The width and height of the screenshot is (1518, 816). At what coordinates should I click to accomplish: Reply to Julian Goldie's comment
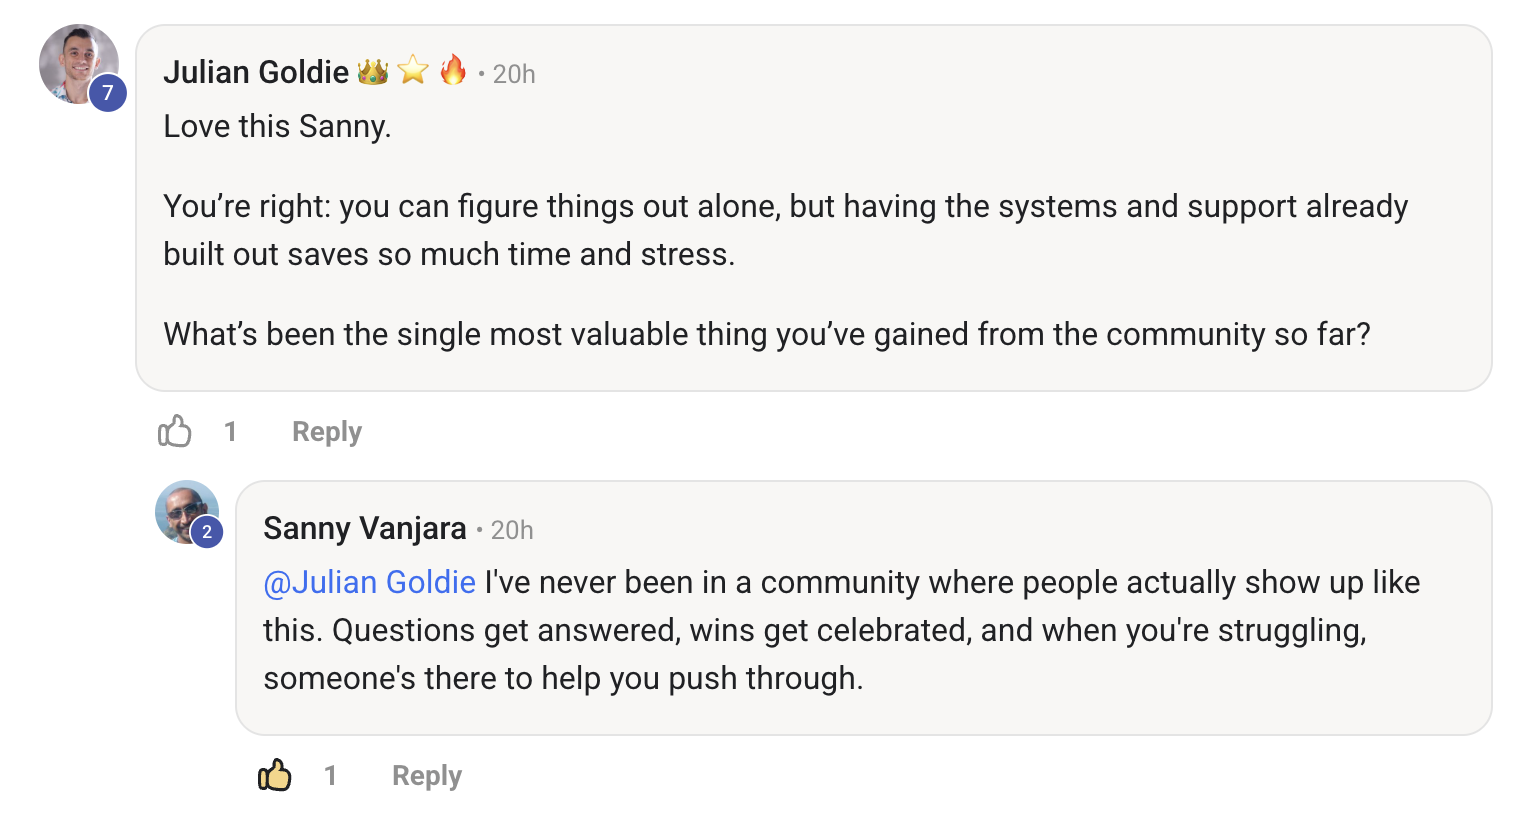[327, 432]
